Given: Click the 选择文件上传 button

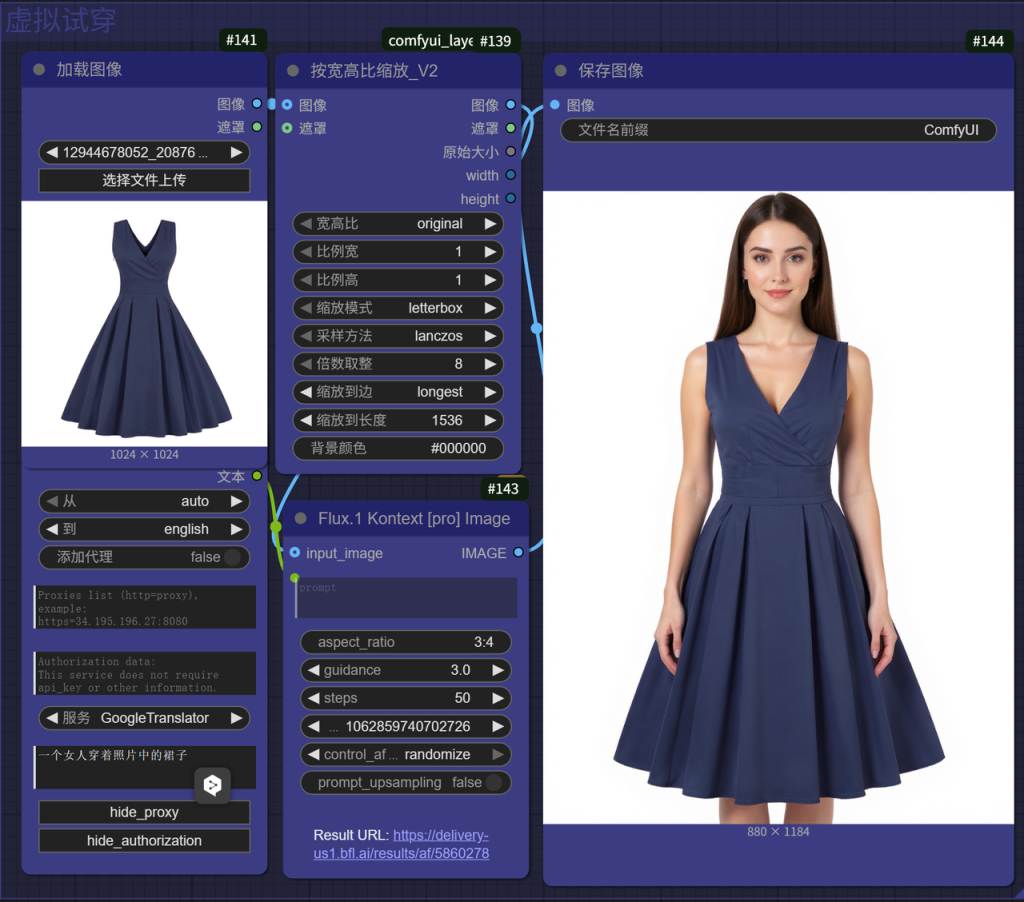Looking at the screenshot, I should (x=144, y=180).
